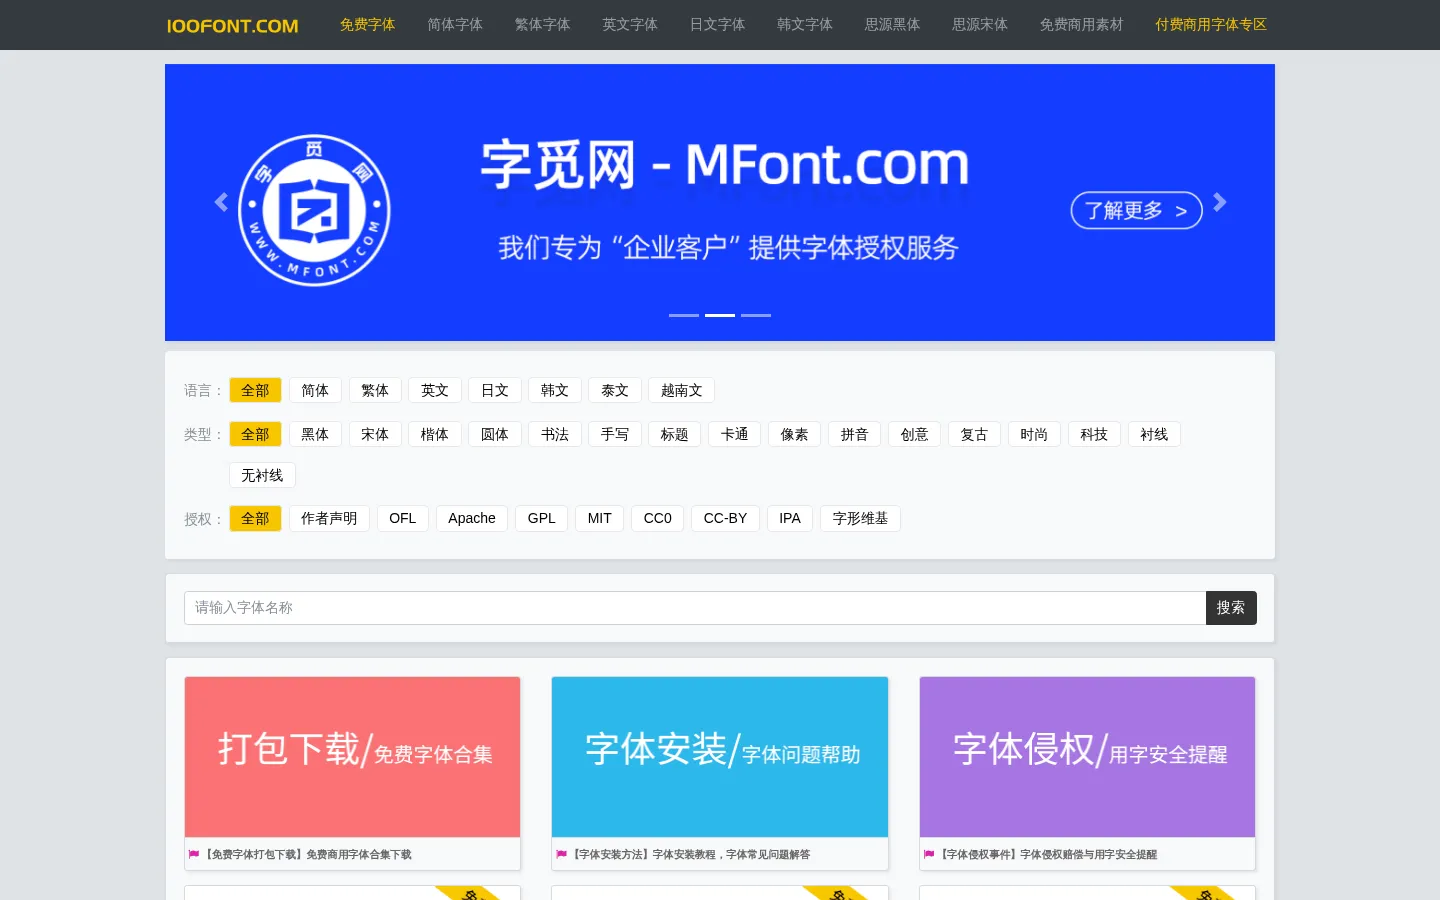Screen dimensions: 1440x900
Task: Click the 搜索 button
Action: 1231,608
